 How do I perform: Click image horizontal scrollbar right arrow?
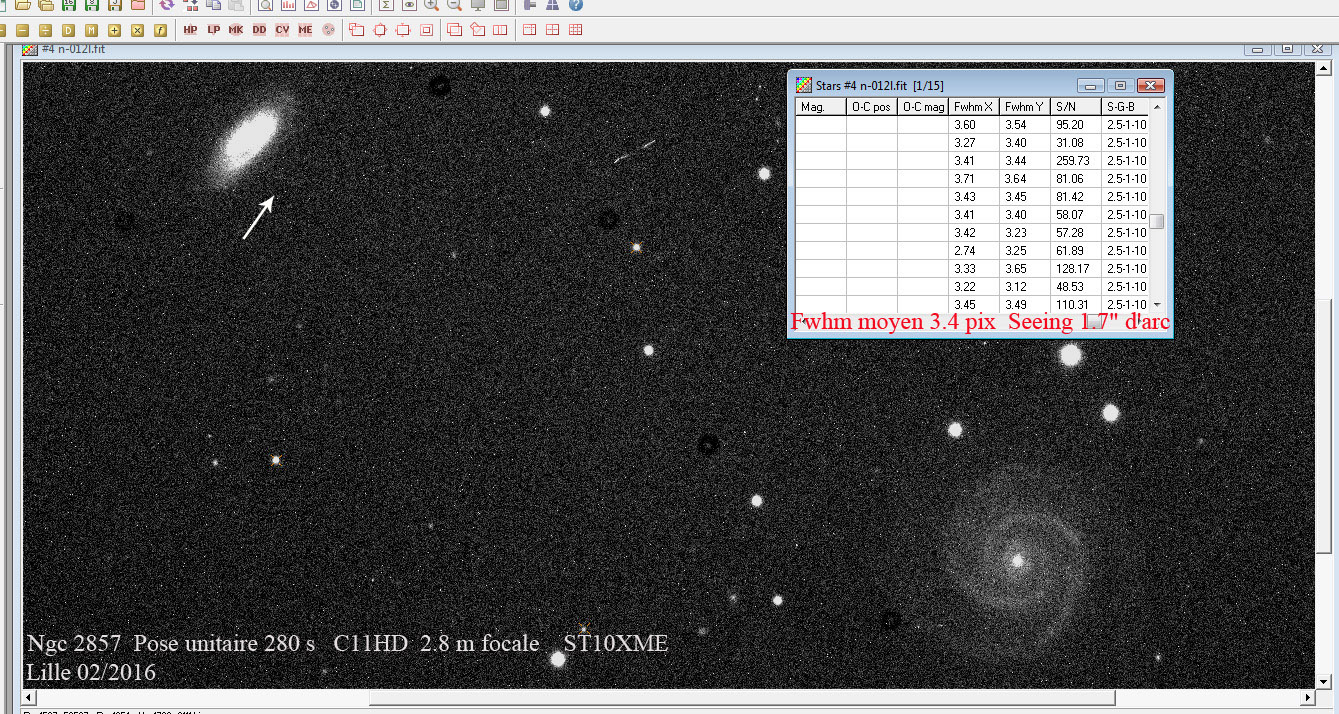1309,697
